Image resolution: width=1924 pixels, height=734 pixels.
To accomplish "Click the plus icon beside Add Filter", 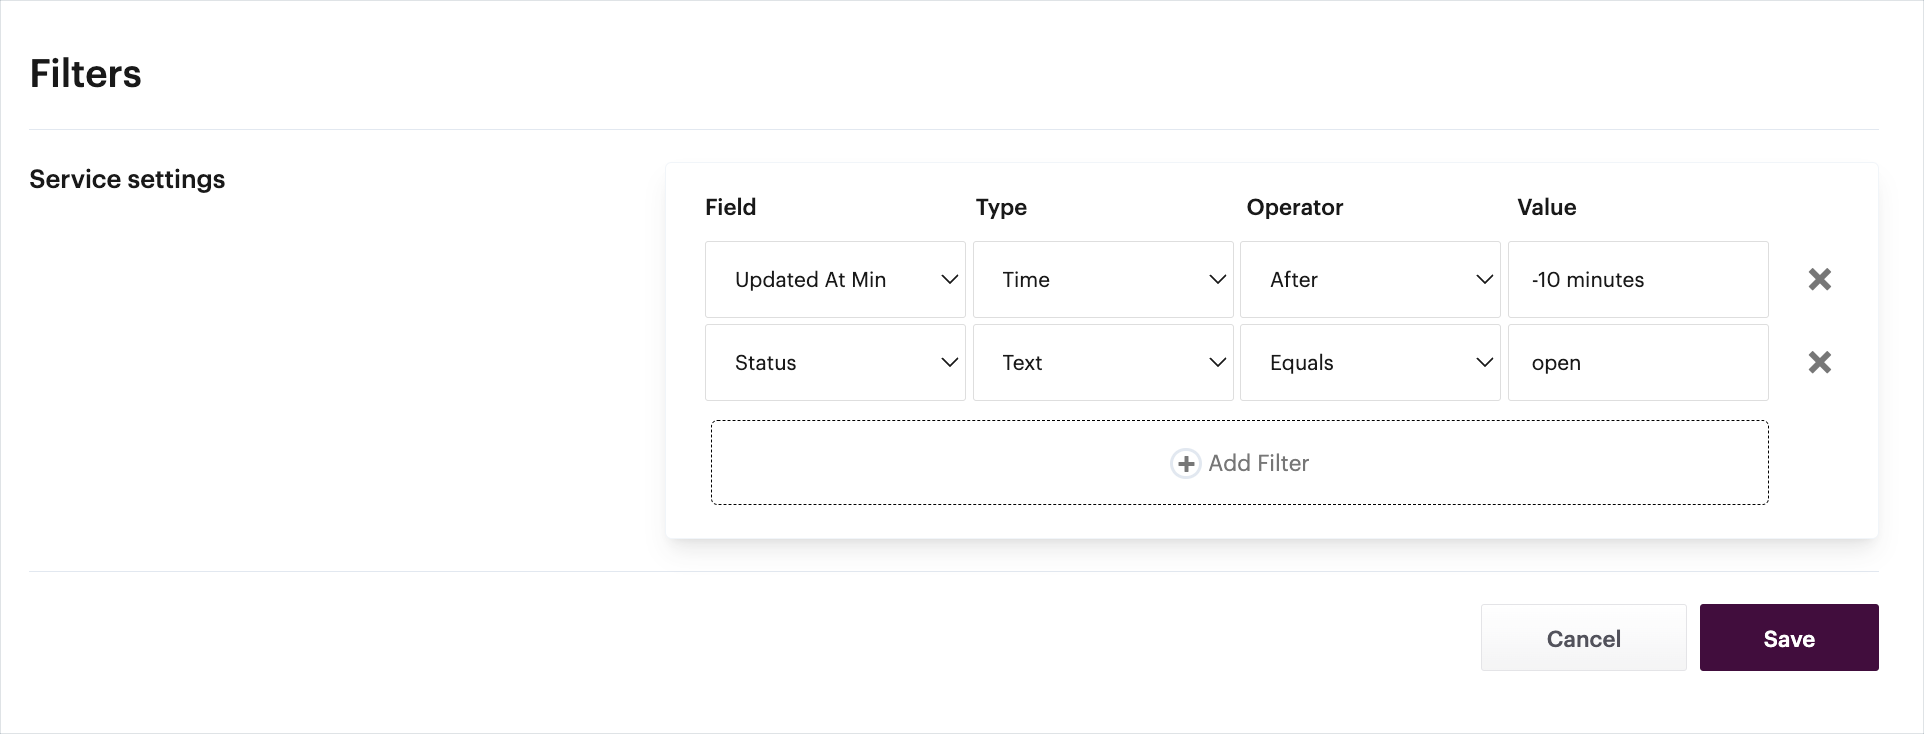I will point(1185,464).
